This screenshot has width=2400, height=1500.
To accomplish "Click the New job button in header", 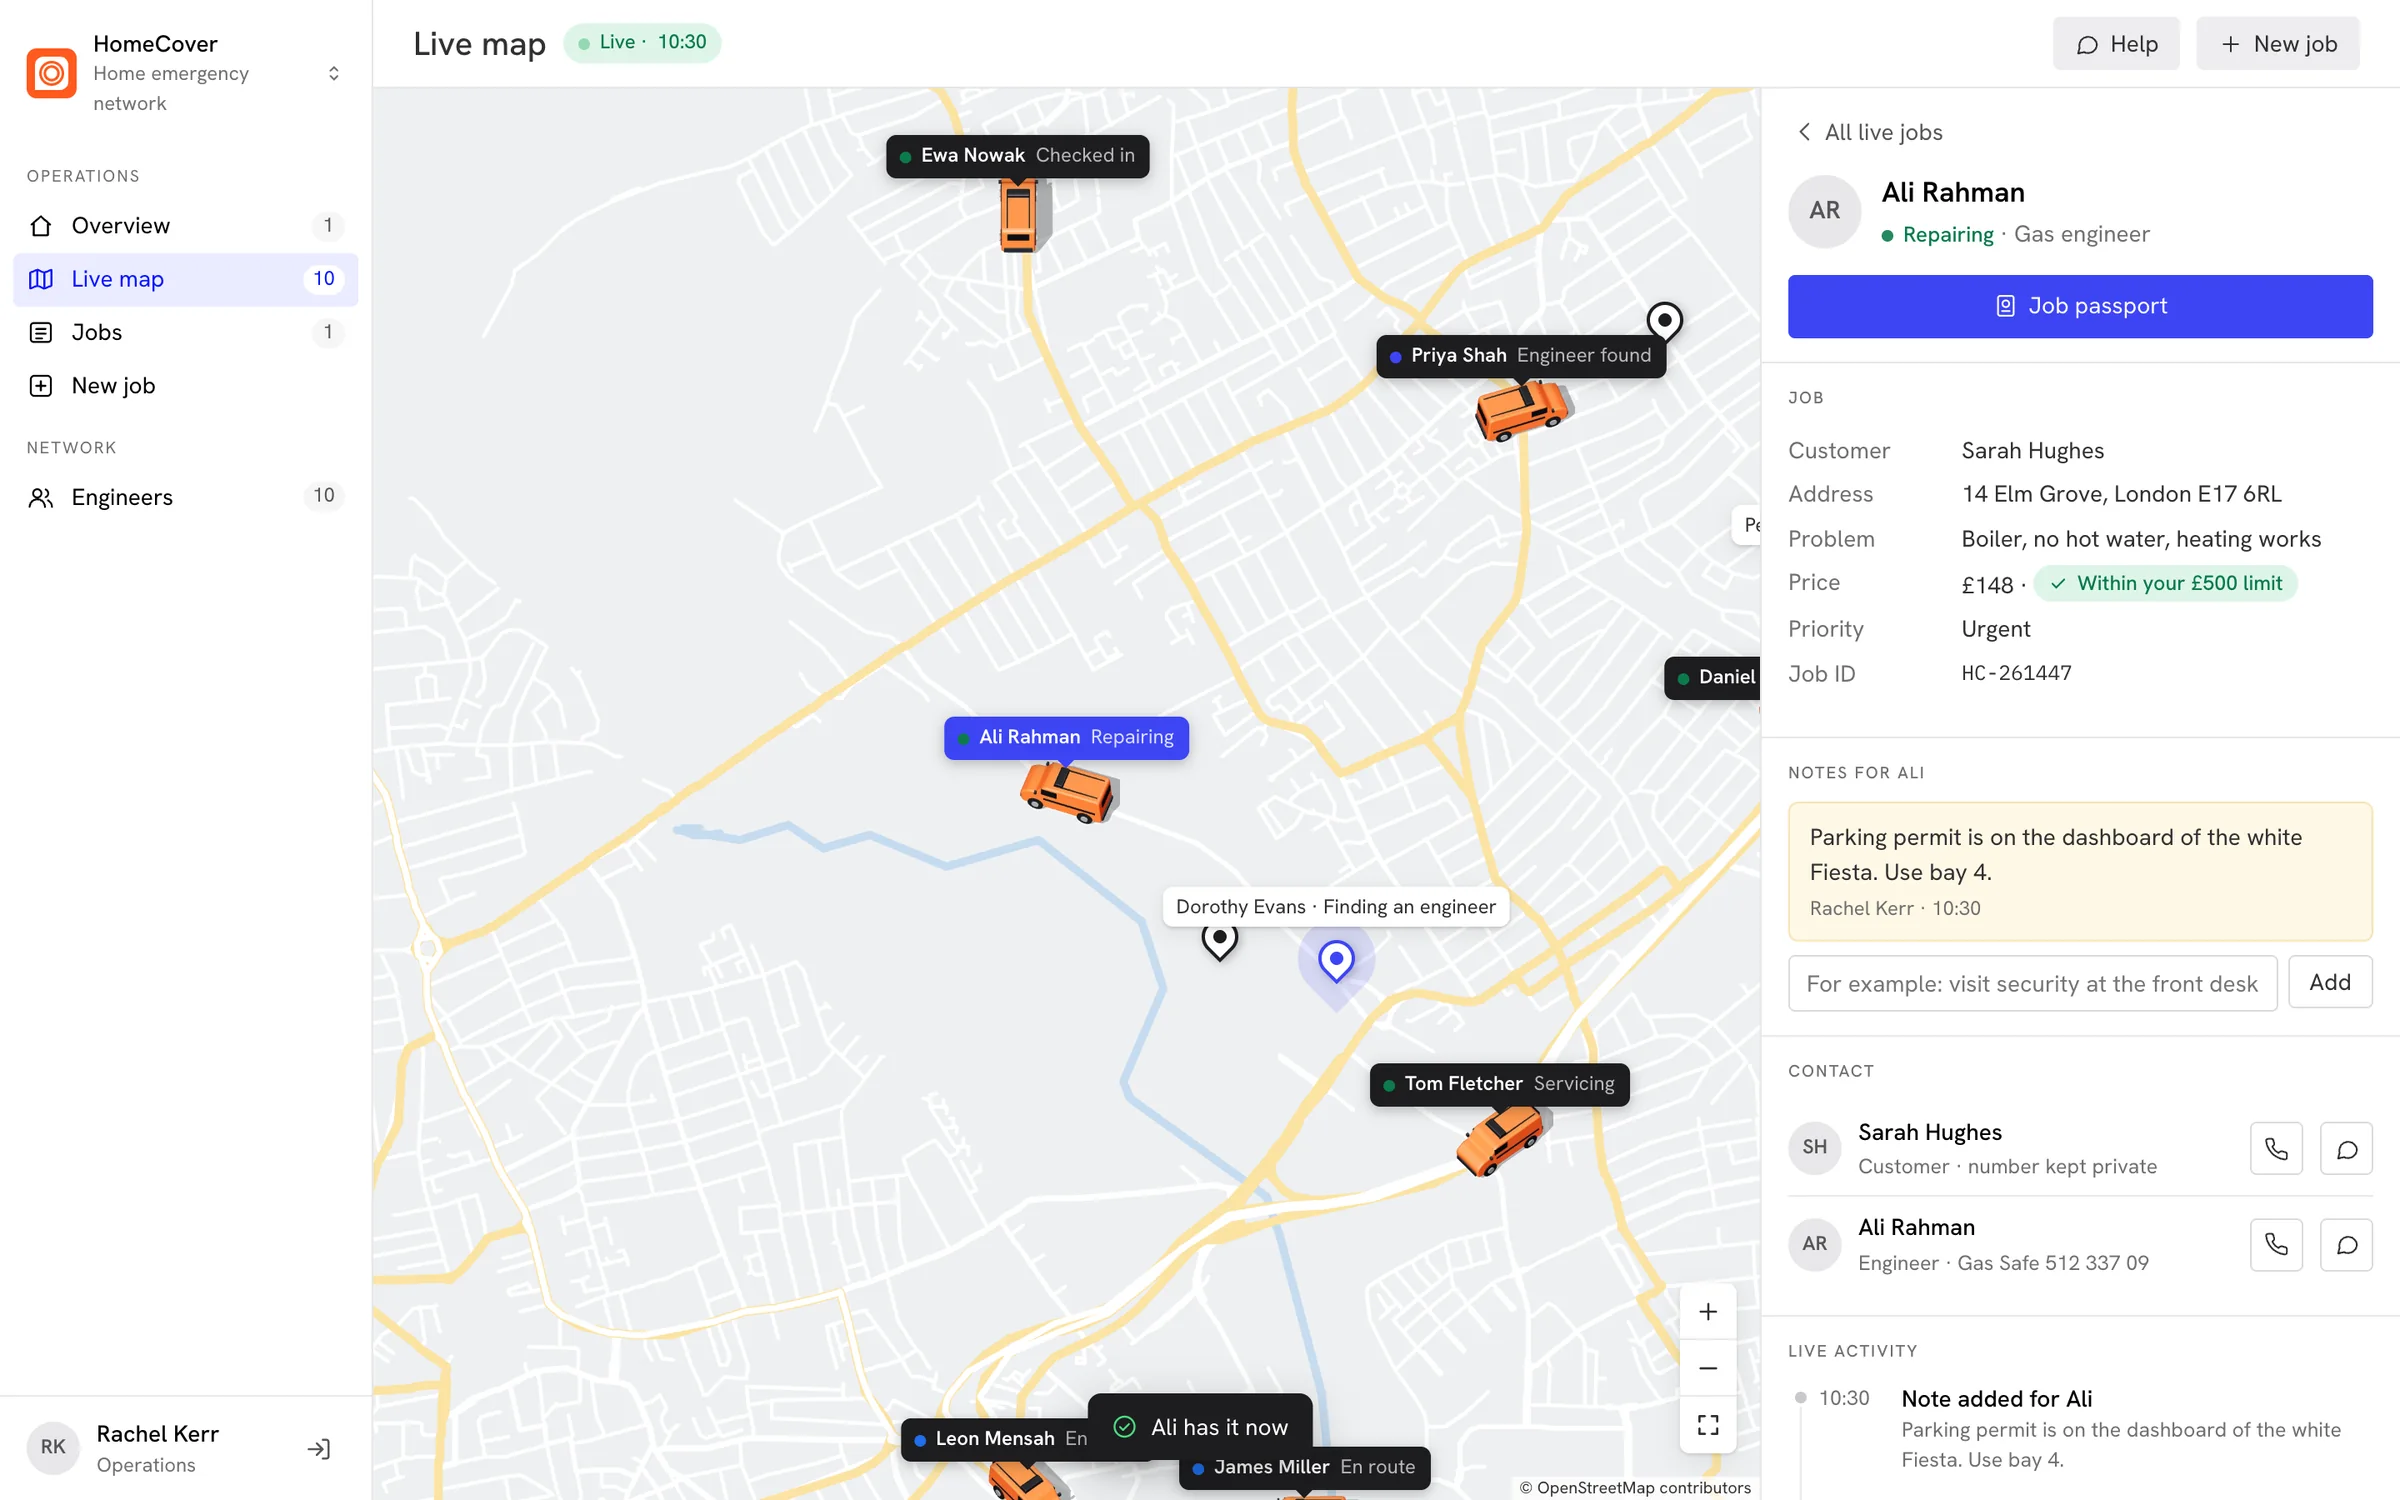I will [2278, 44].
